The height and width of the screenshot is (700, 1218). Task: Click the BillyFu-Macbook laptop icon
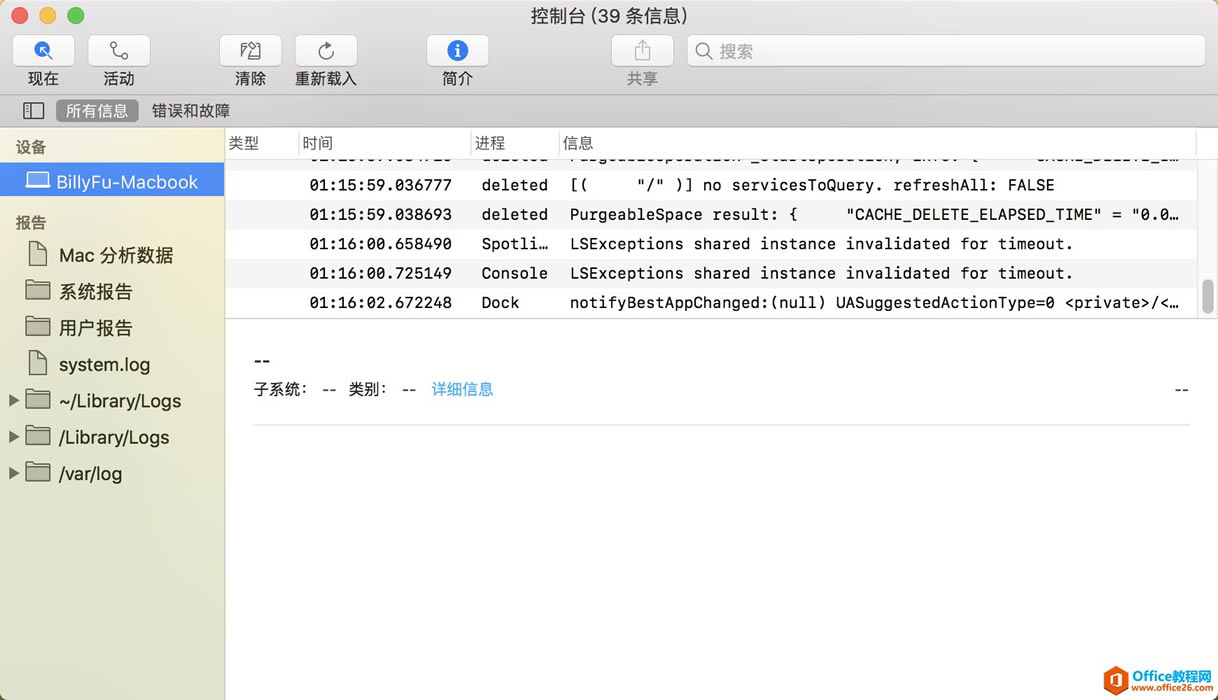pos(38,181)
